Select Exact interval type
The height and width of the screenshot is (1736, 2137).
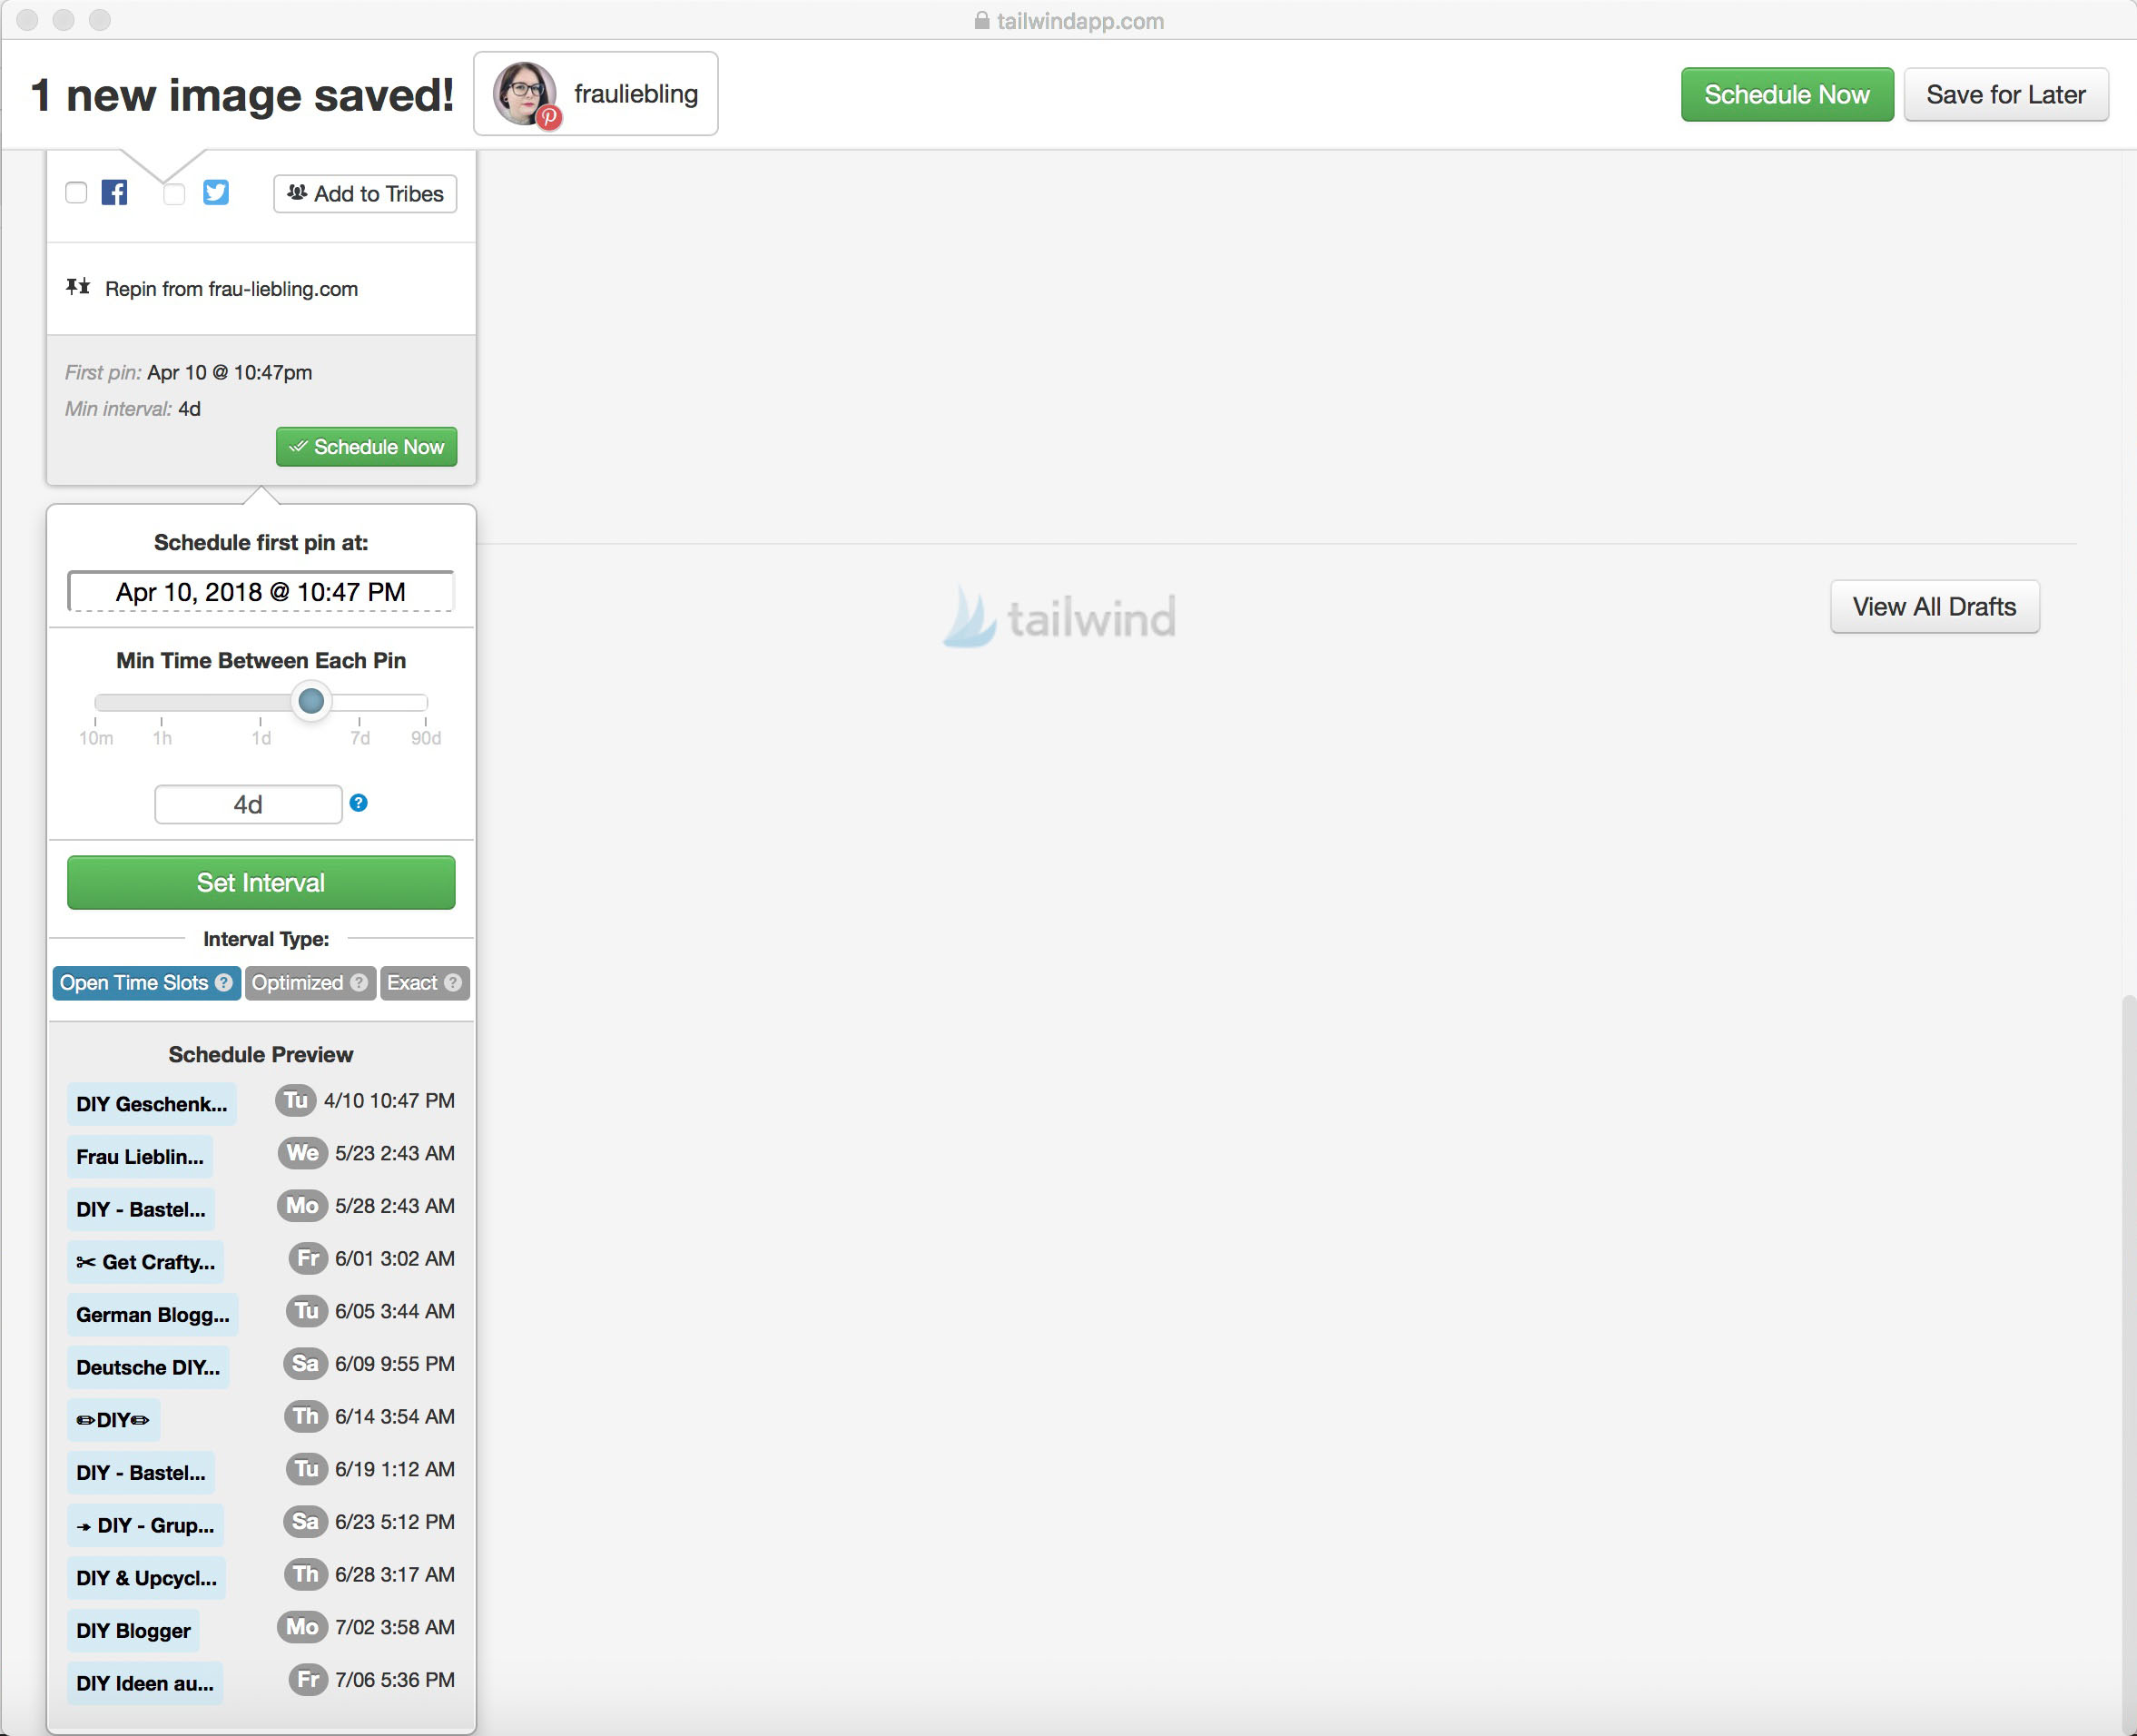(x=412, y=982)
